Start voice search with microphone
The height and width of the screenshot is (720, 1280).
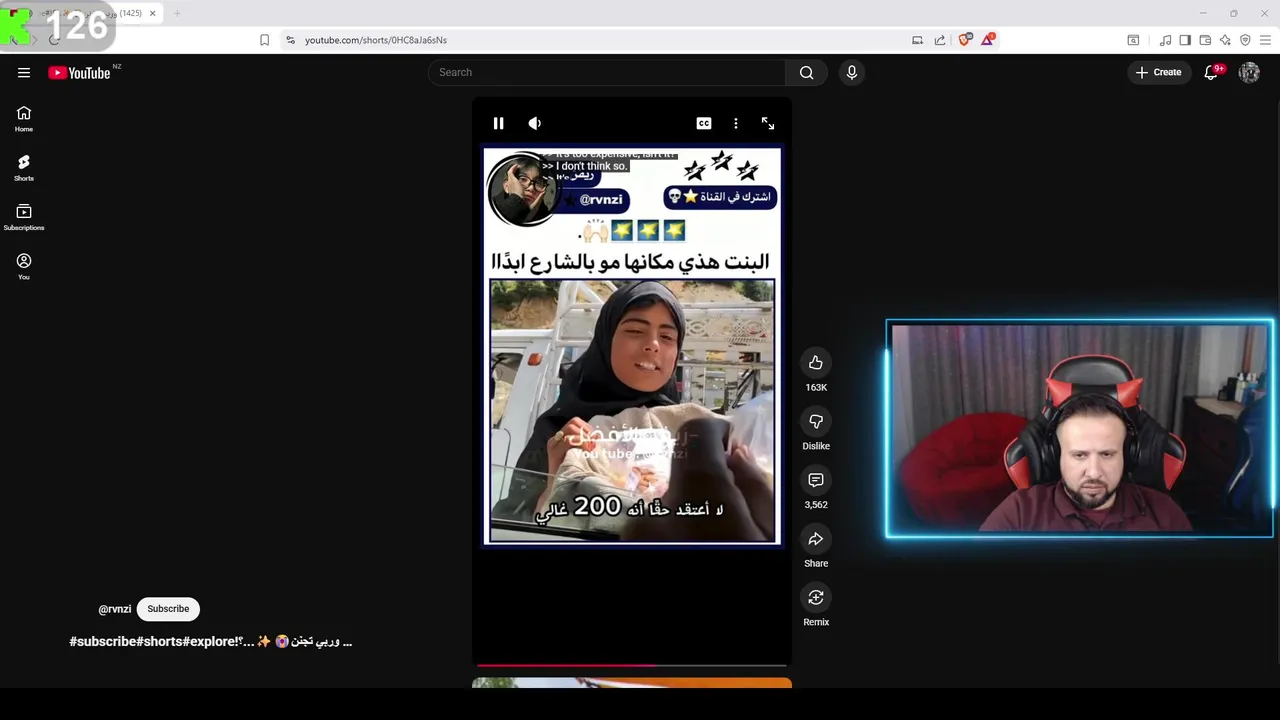pos(852,72)
